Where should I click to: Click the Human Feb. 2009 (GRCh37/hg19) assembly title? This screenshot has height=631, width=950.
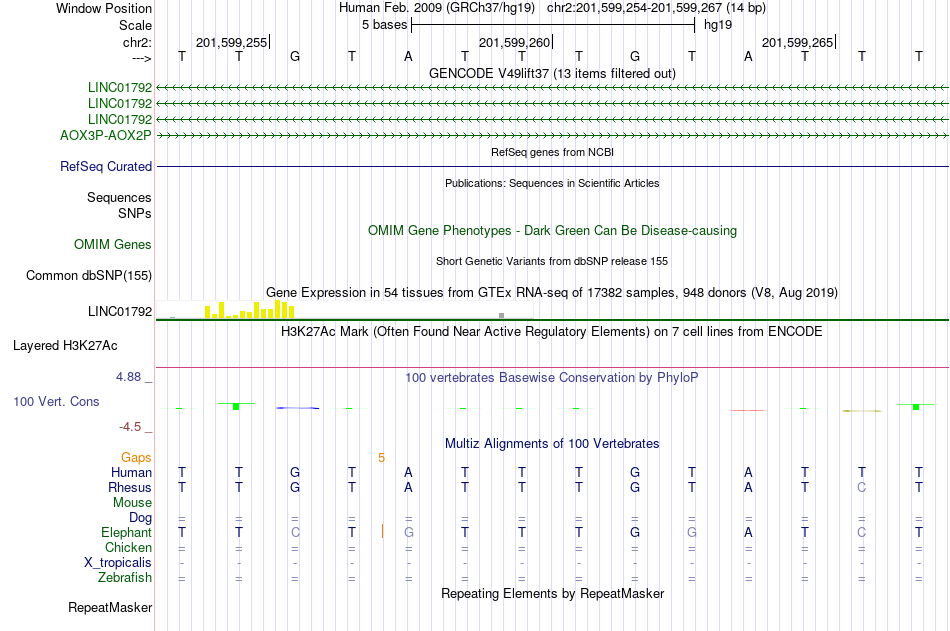437,8
